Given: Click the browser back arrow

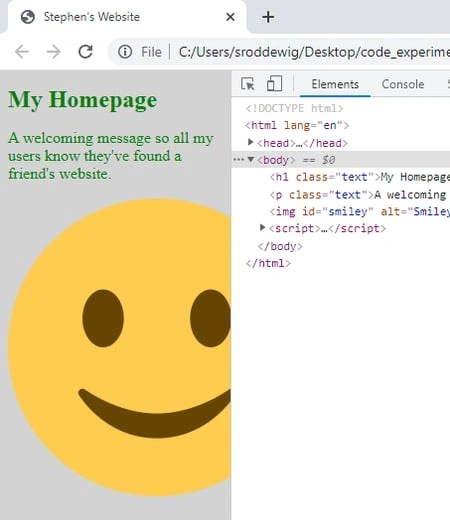Looking at the screenshot, I should 22,52.
